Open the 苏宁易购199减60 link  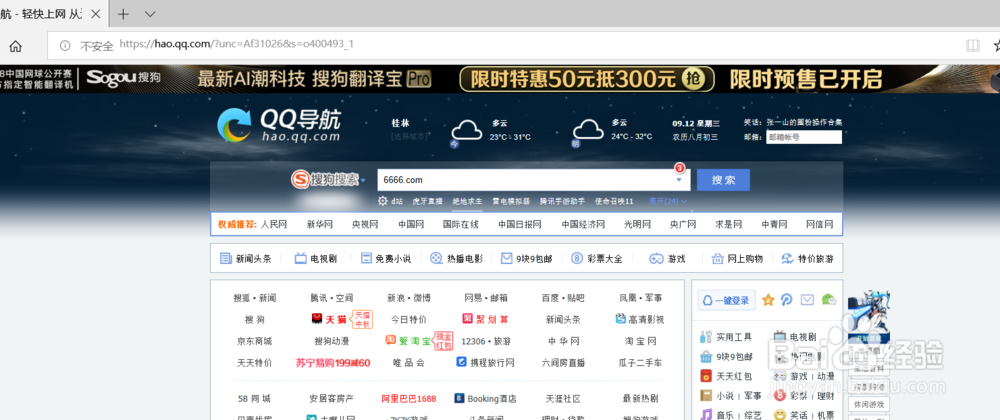click(x=333, y=363)
